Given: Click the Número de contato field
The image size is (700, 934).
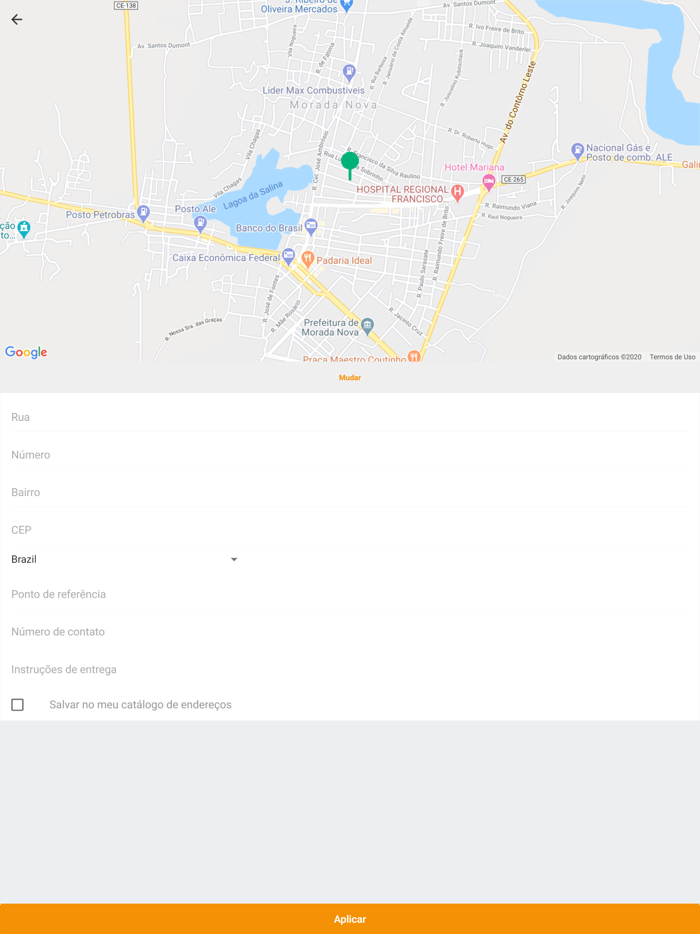Looking at the screenshot, I should point(350,631).
